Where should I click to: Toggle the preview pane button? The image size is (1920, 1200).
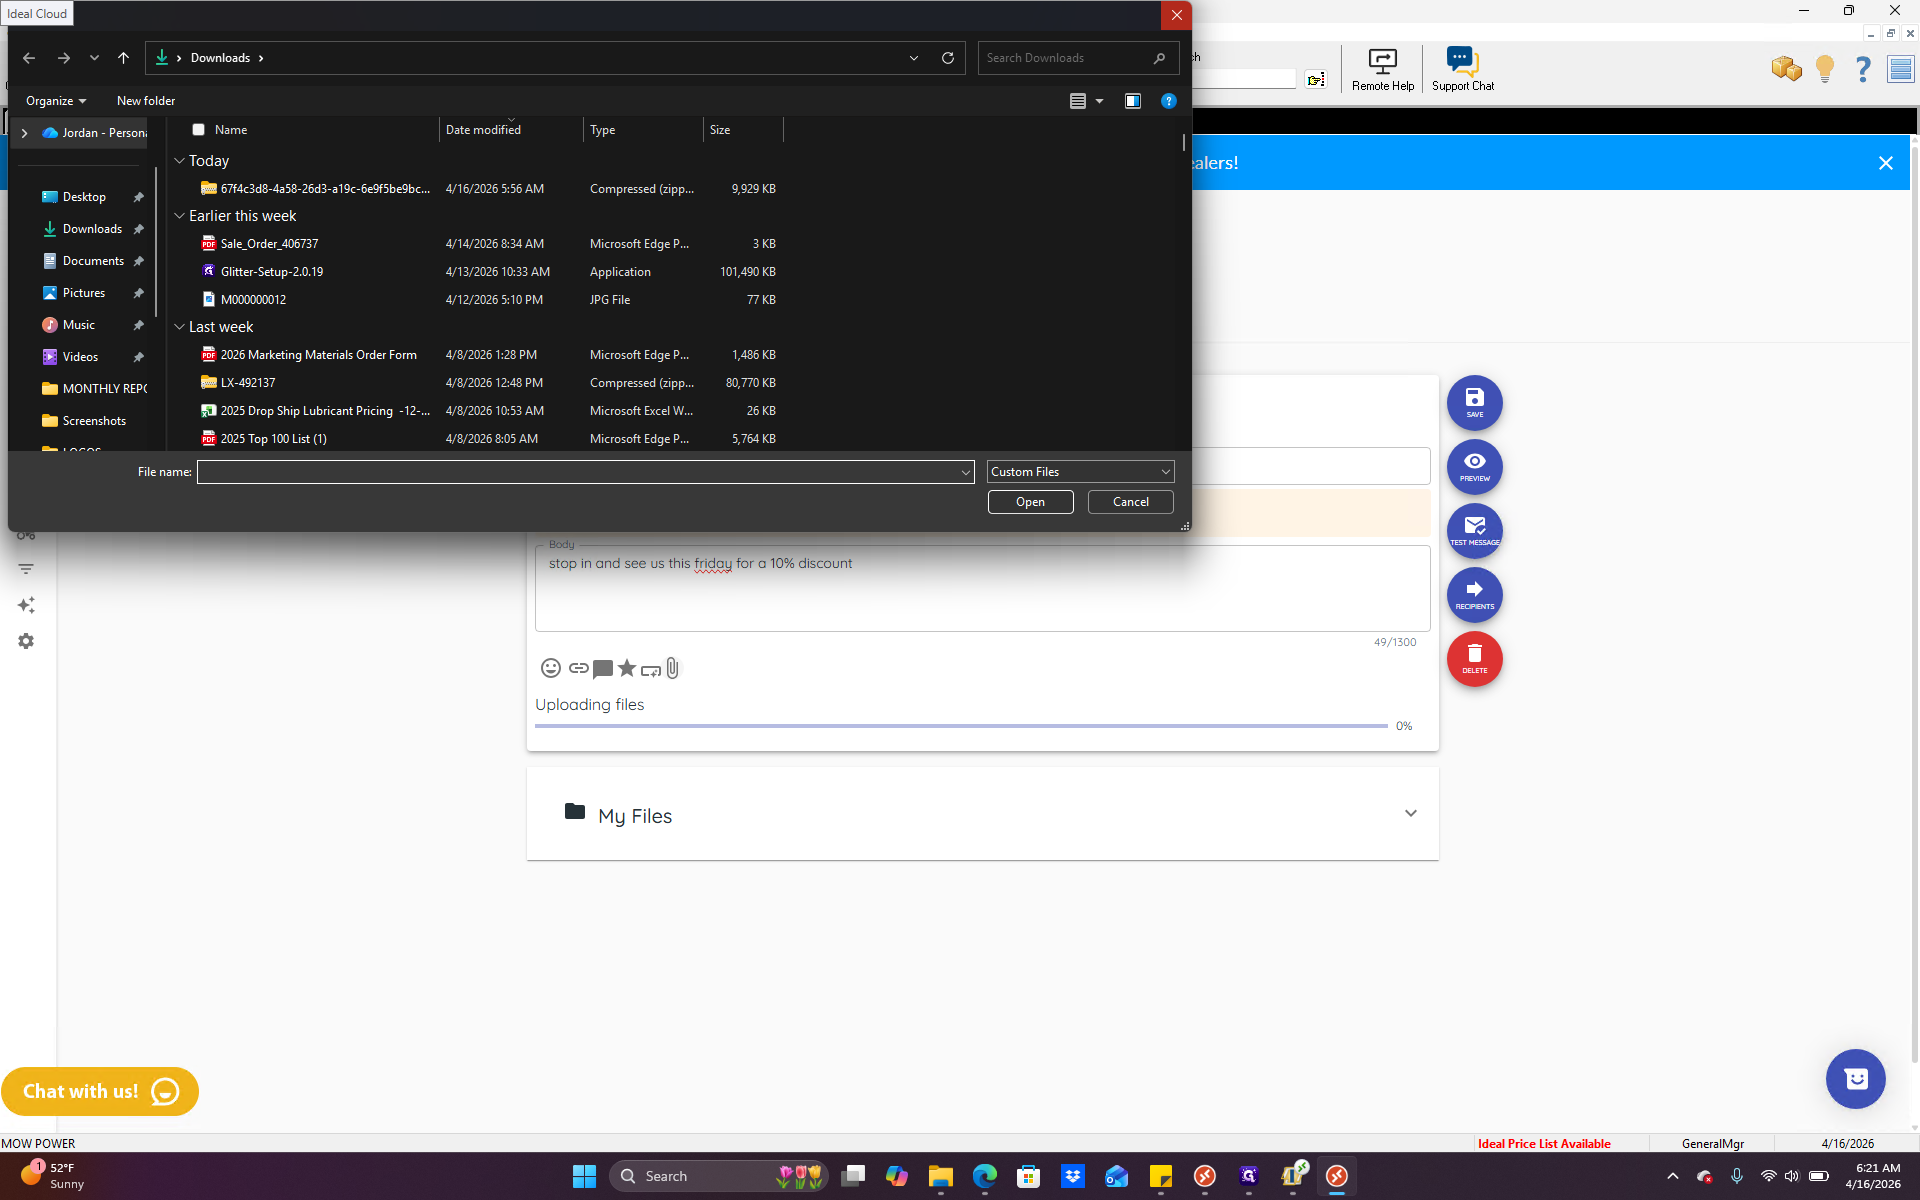coord(1133,101)
